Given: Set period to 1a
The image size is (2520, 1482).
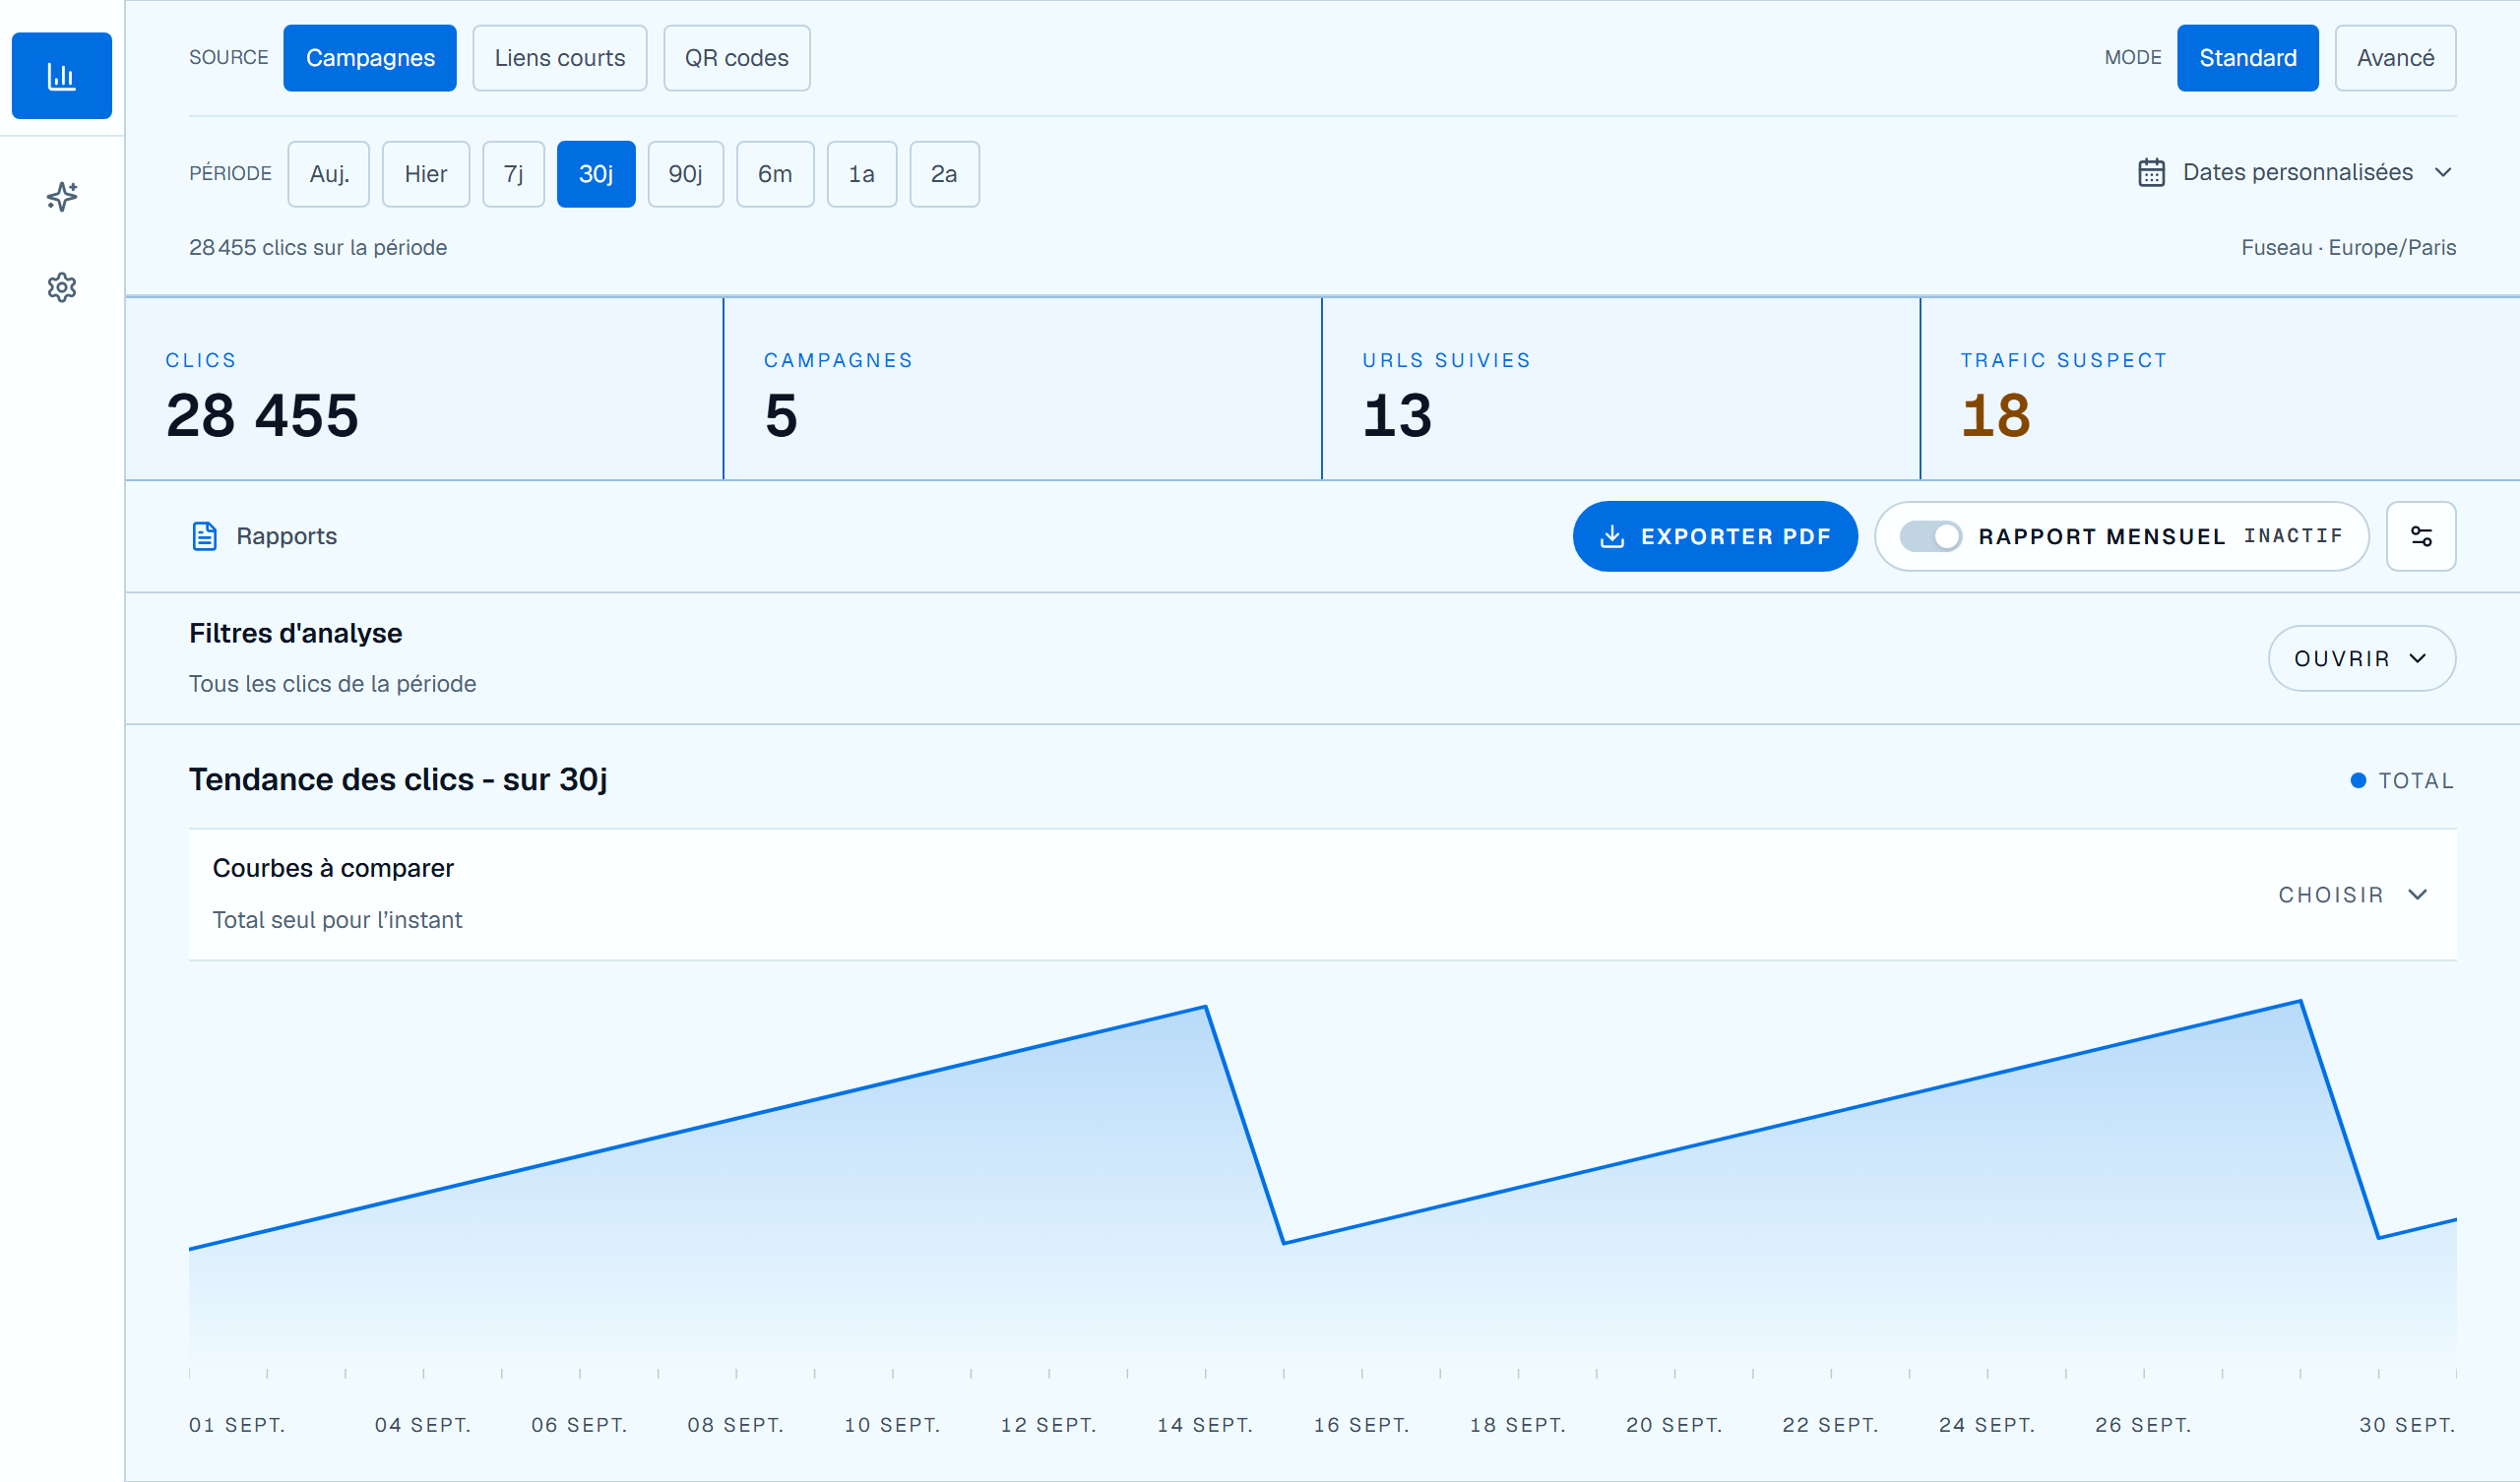Looking at the screenshot, I should click(862, 174).
